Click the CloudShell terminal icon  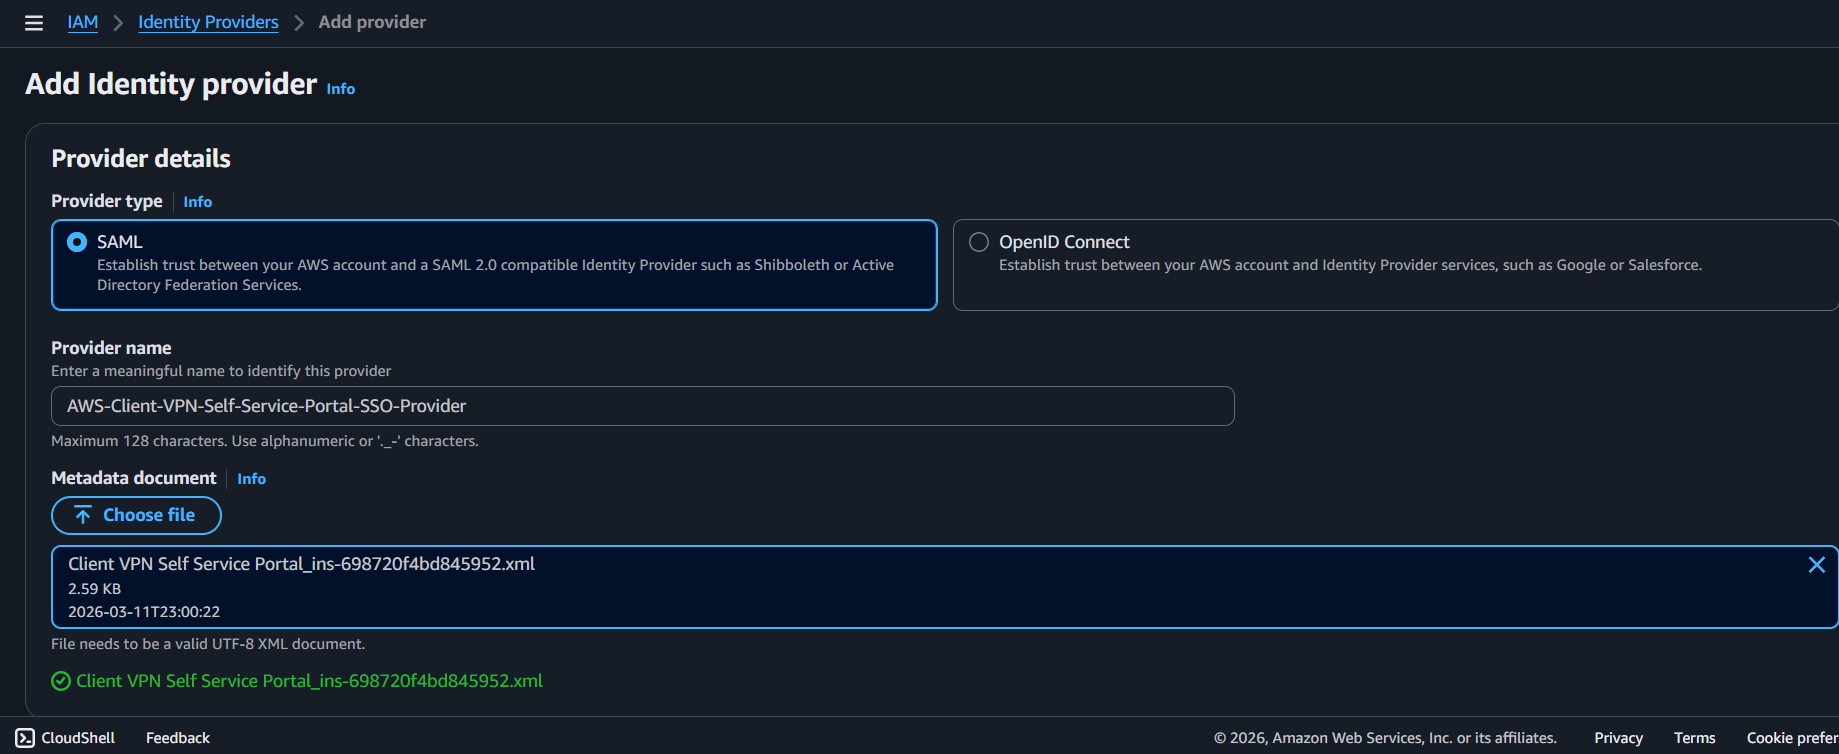coord(25,738)
